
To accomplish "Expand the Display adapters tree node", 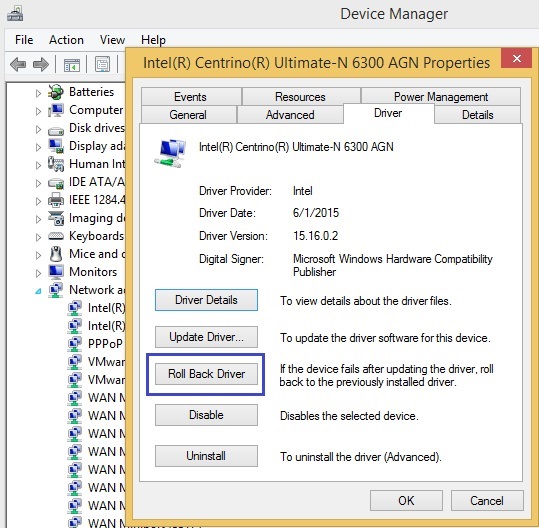I will pos(38,147).
